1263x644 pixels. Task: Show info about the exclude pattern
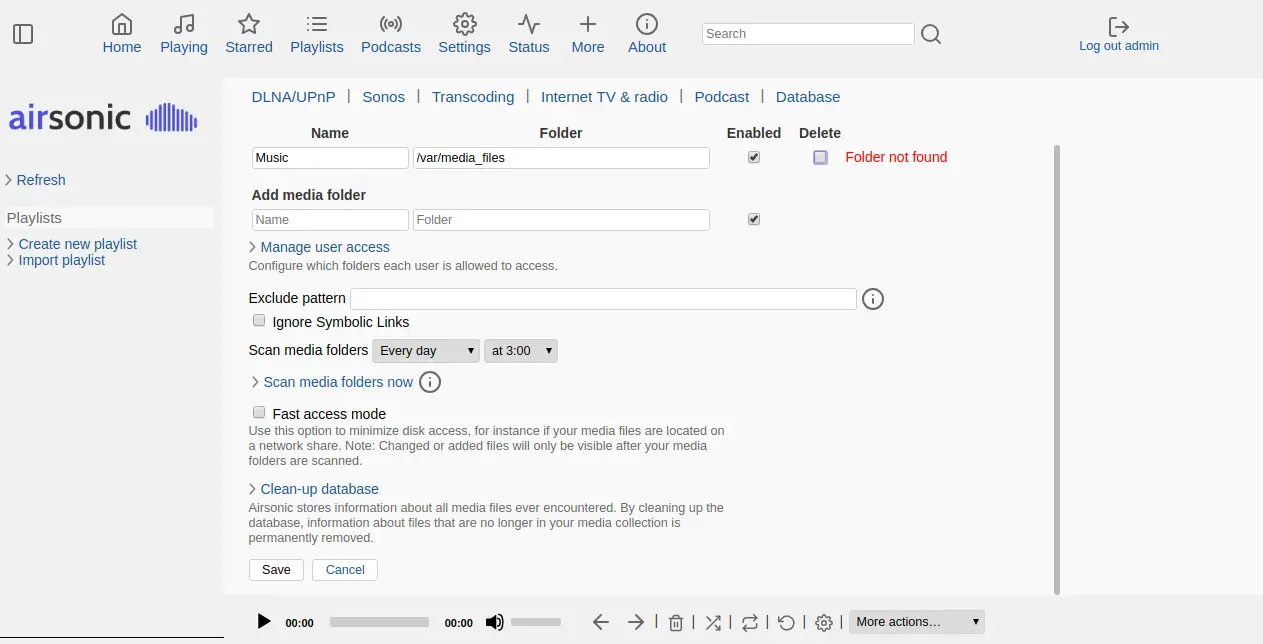click(x=873, y=299)
